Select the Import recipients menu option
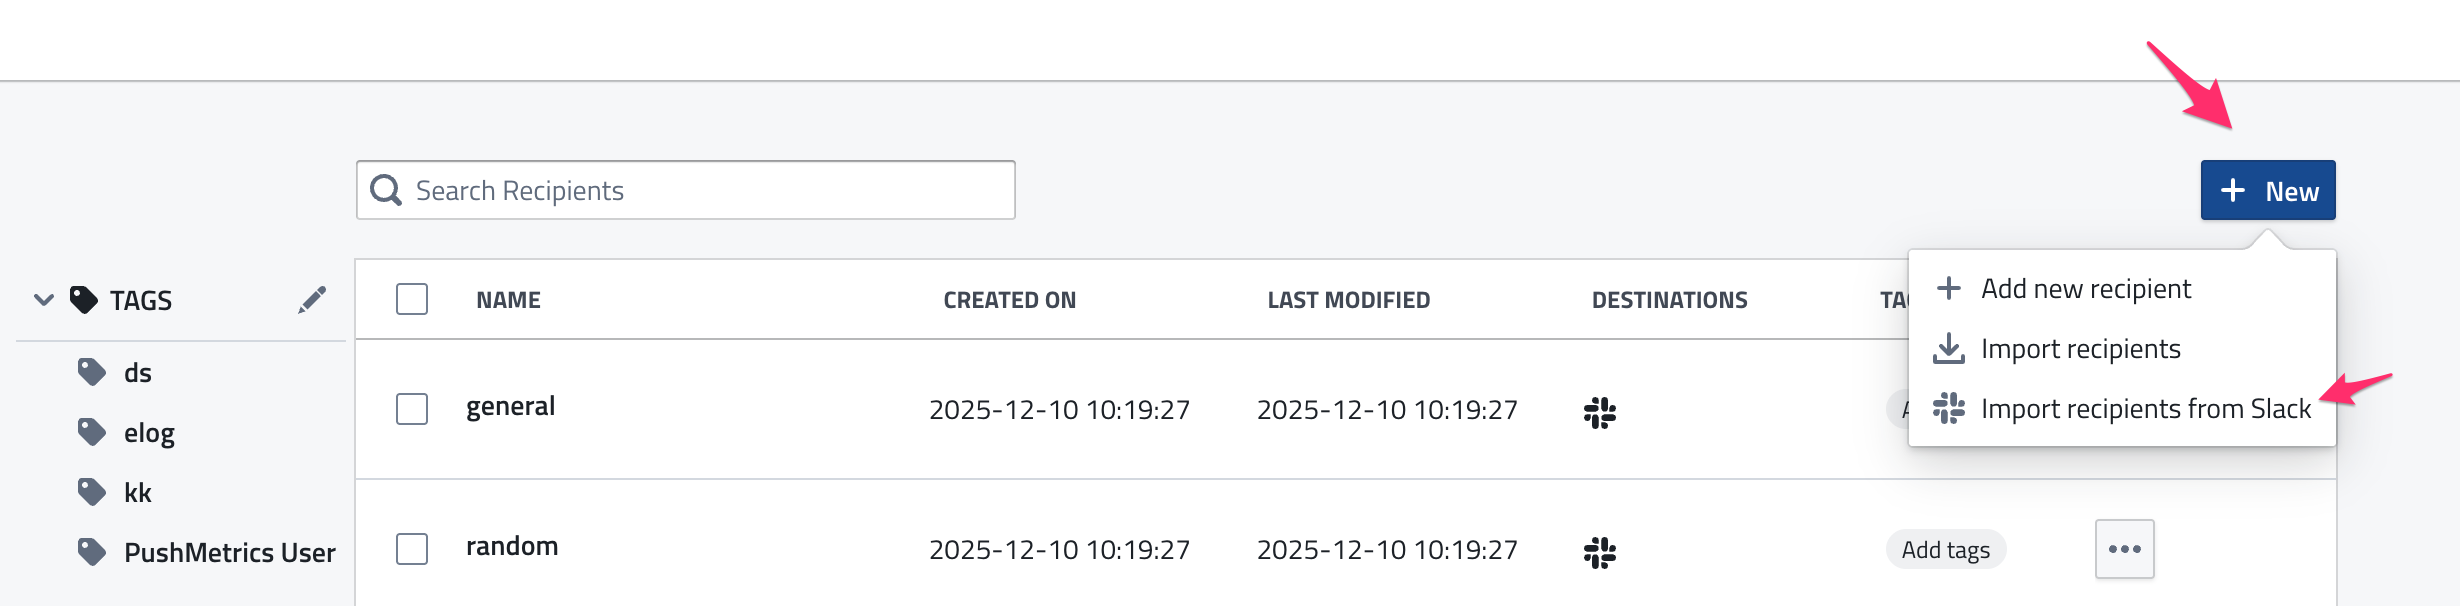This screenshot has height=606, width=2460. click(x=2080, y=349)
